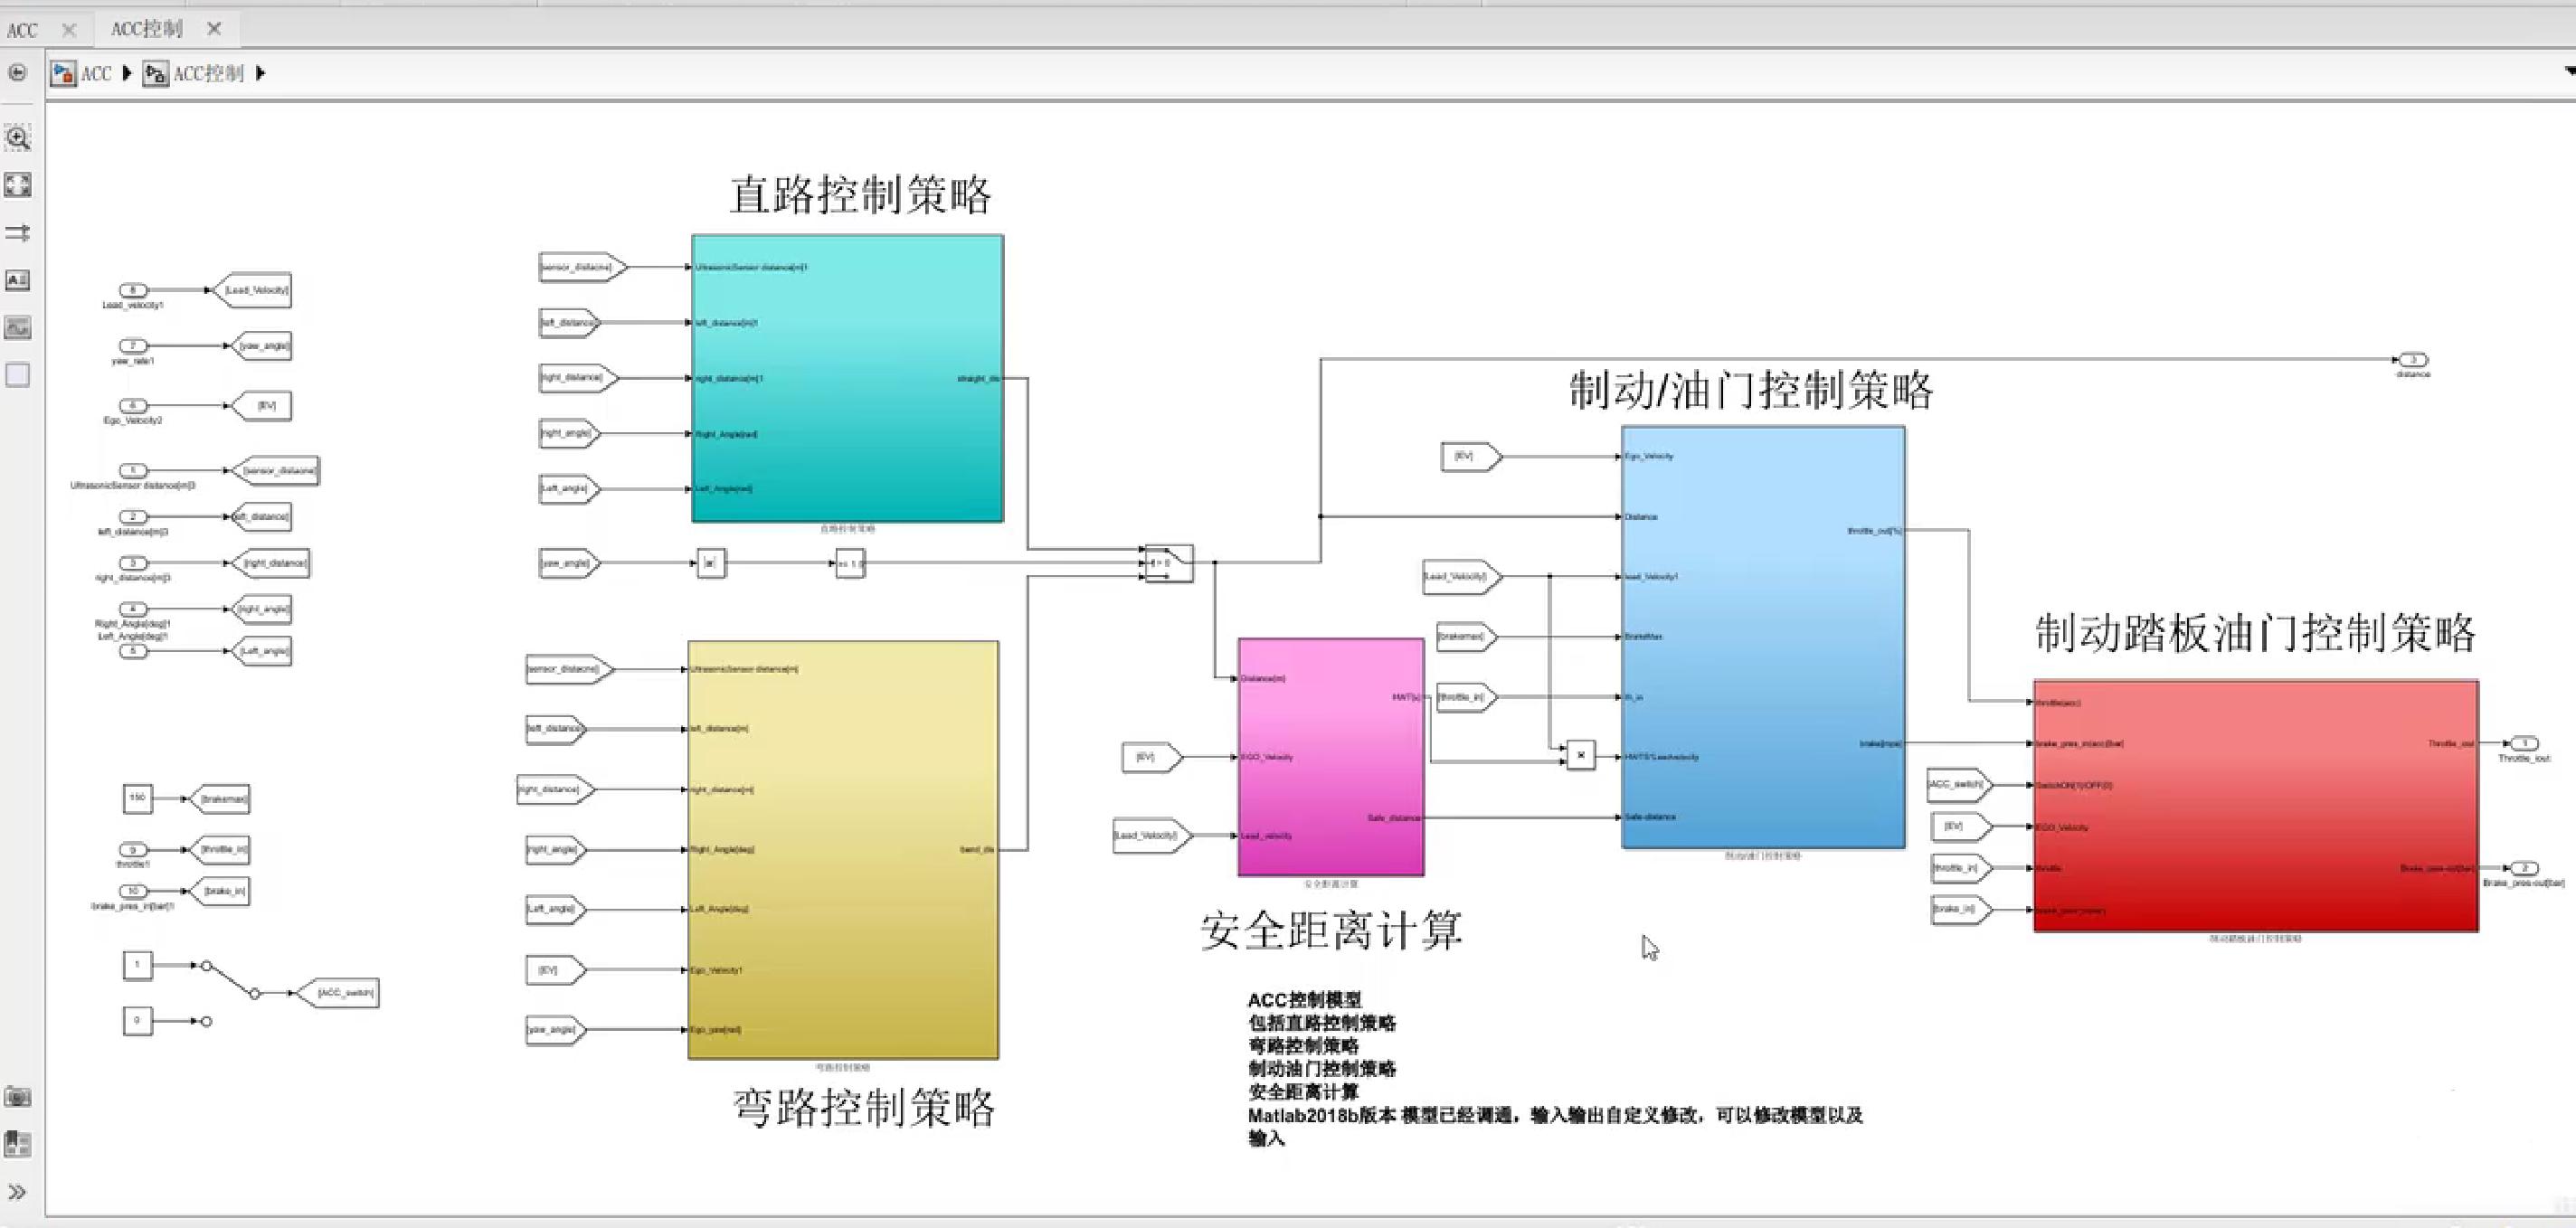Select the Annotation text tool

click(x=18, y=280)
